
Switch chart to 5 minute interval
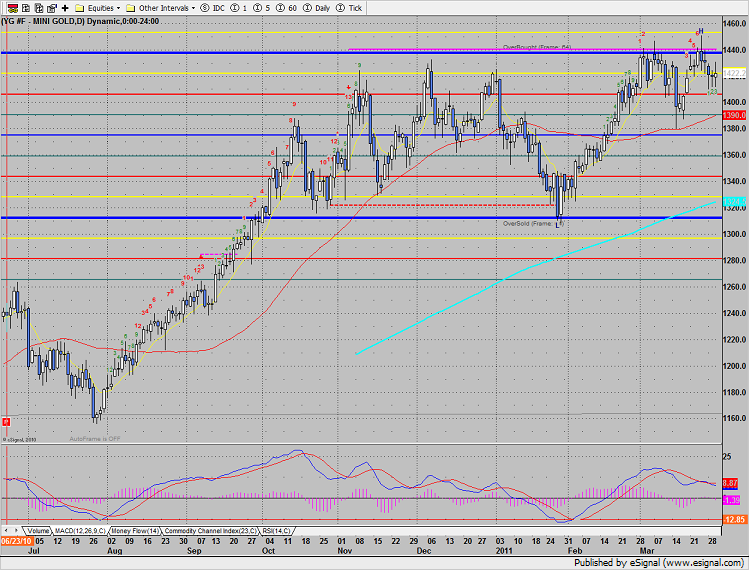click(x=261, y=8)
